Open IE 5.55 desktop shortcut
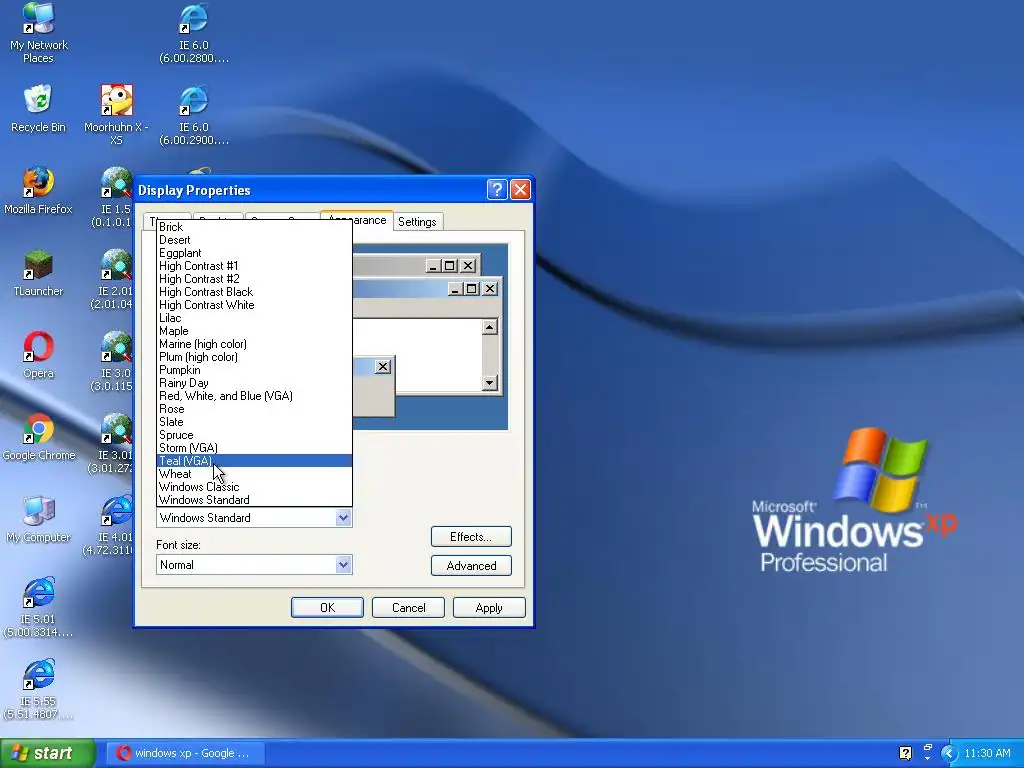The height and width of the screenshot is (768, 1024). pyautogui.click(x=38, y=689)
